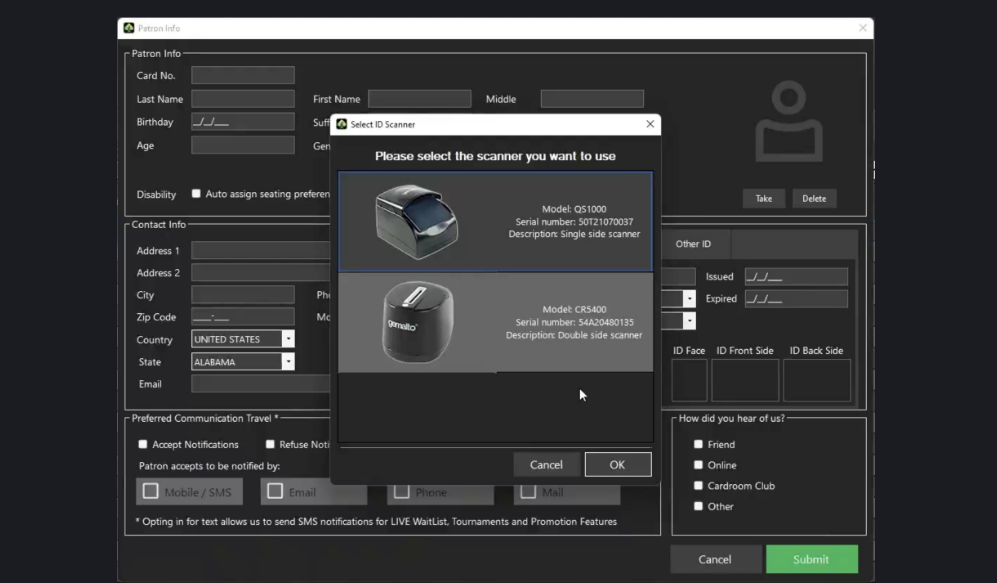Toggle Auto assign seating preference checkbox
997x583 pixels.
196,193
